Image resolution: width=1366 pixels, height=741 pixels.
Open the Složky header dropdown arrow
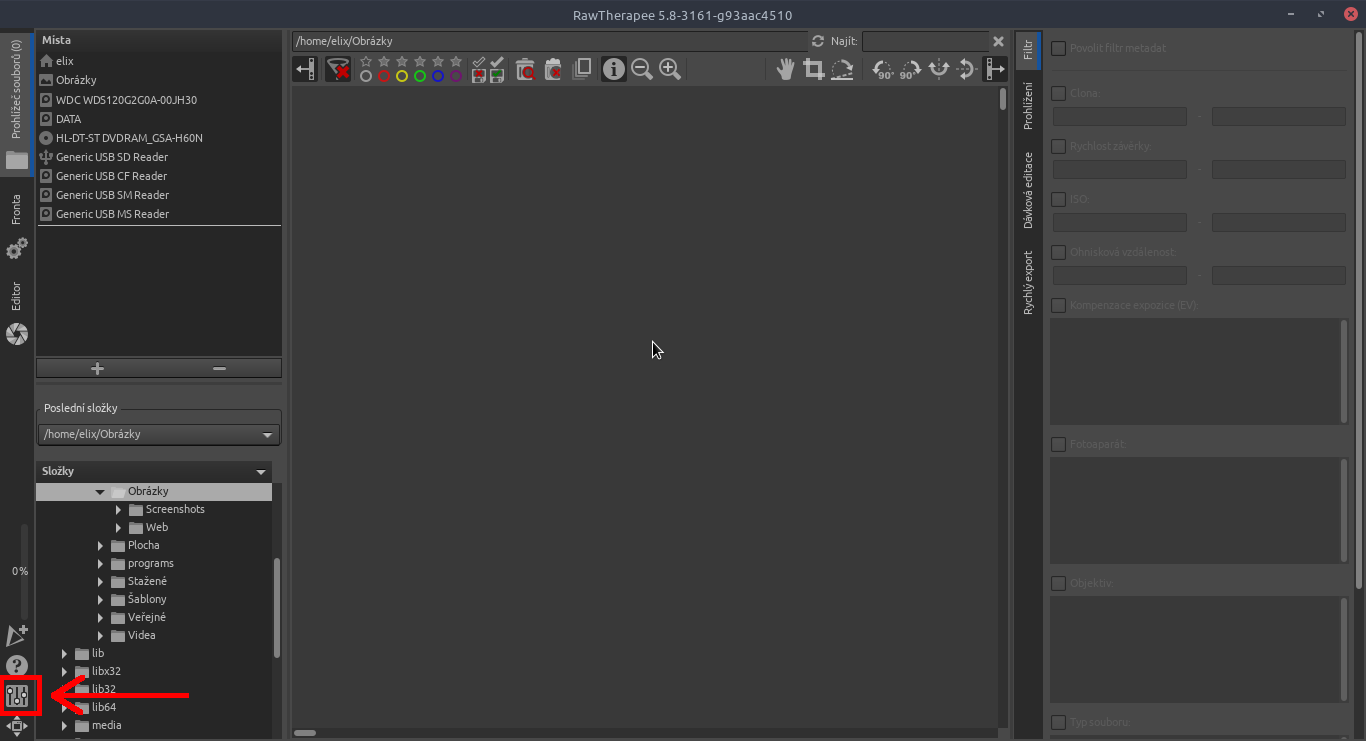tap(262, 472)
